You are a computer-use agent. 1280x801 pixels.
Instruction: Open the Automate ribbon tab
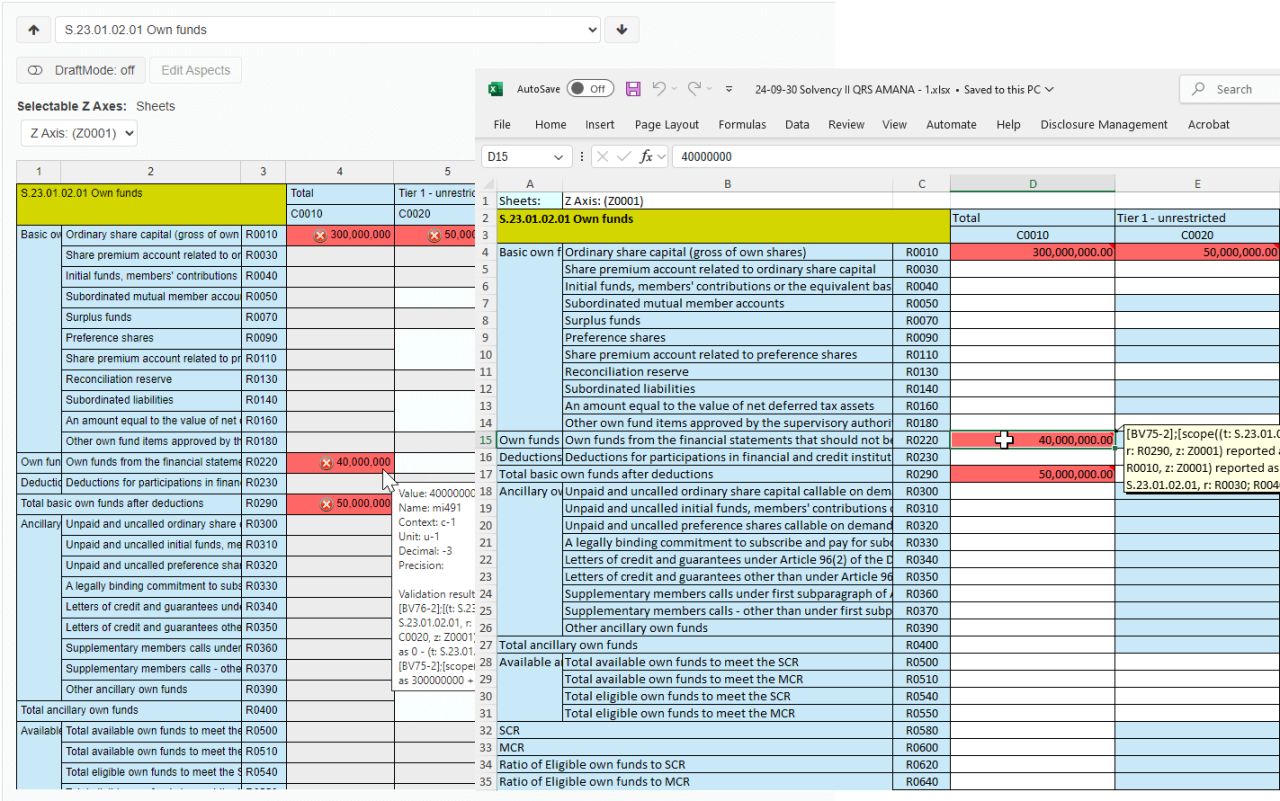pos(951,125)
